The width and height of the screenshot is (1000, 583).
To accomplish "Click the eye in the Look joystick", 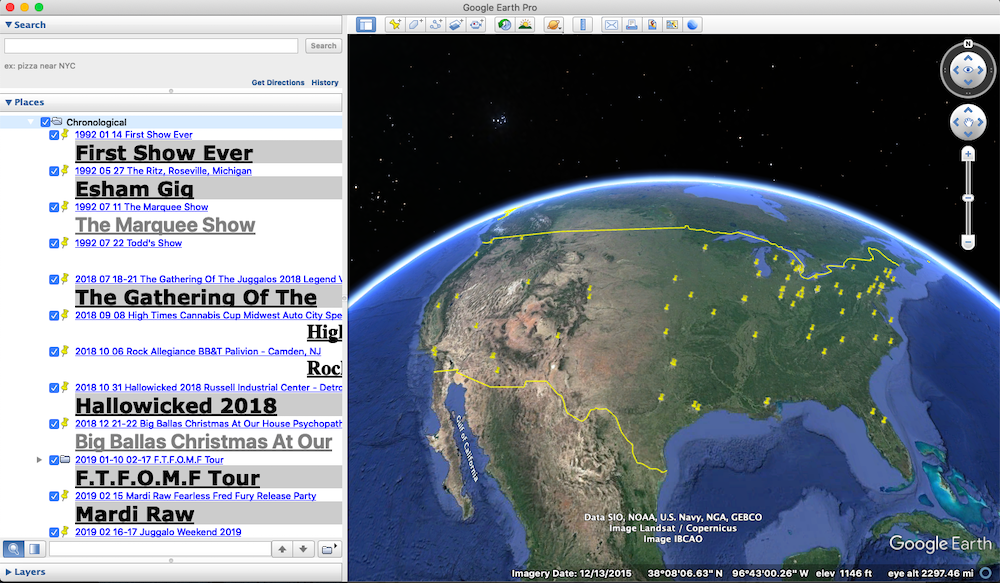I will pyautogui.click(x=968, y=70).
